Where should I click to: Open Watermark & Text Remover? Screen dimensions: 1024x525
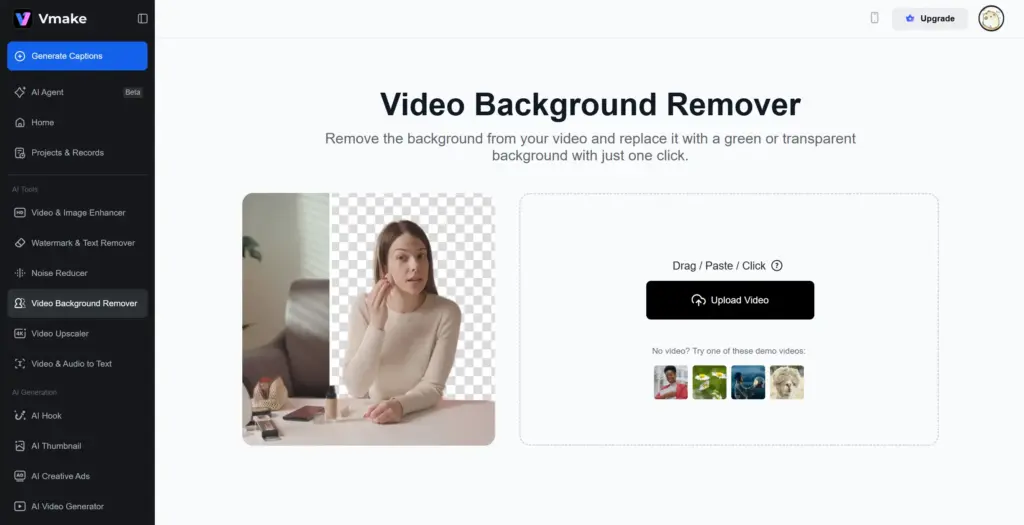tap(77, 242)
